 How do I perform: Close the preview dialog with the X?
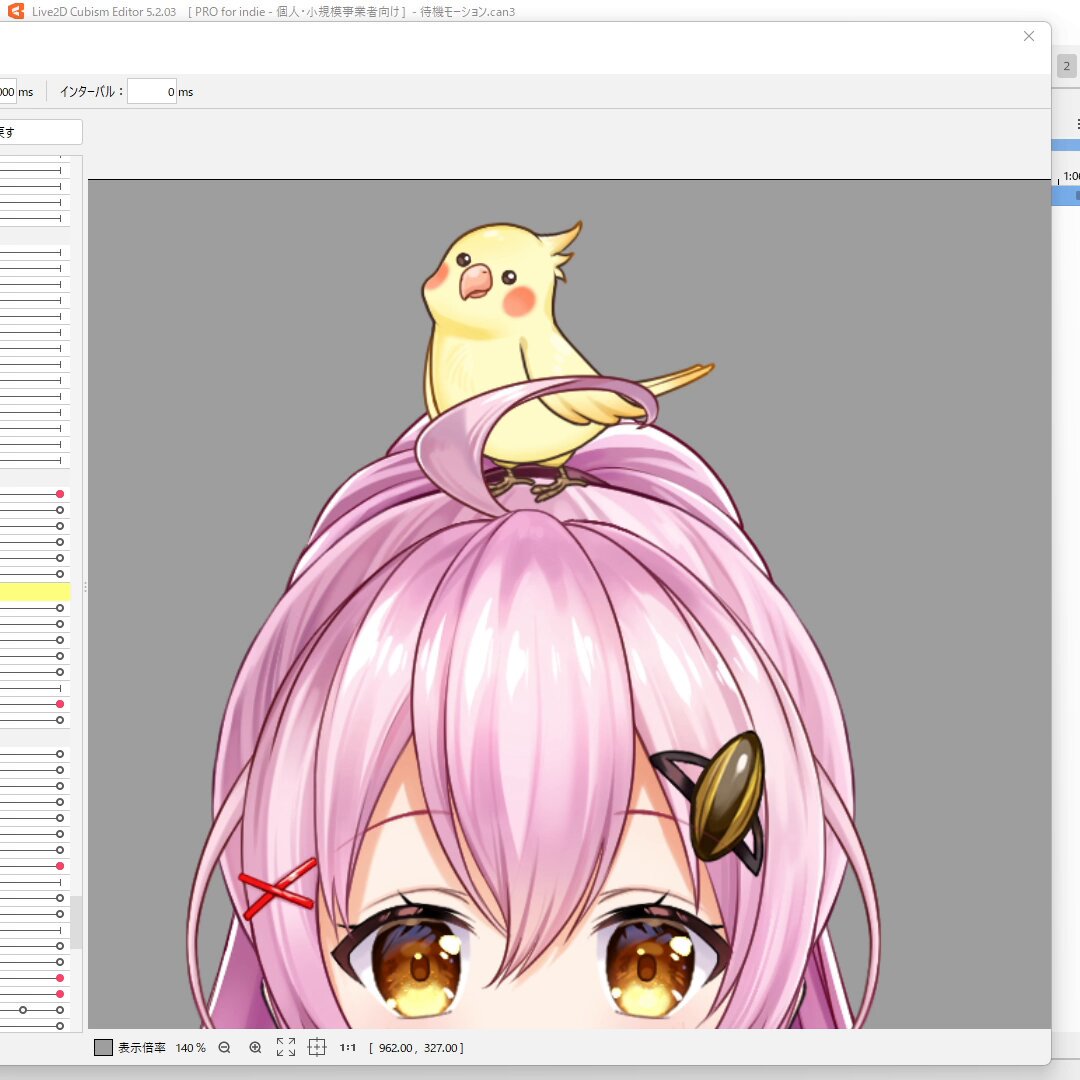tap(1029, 36)
